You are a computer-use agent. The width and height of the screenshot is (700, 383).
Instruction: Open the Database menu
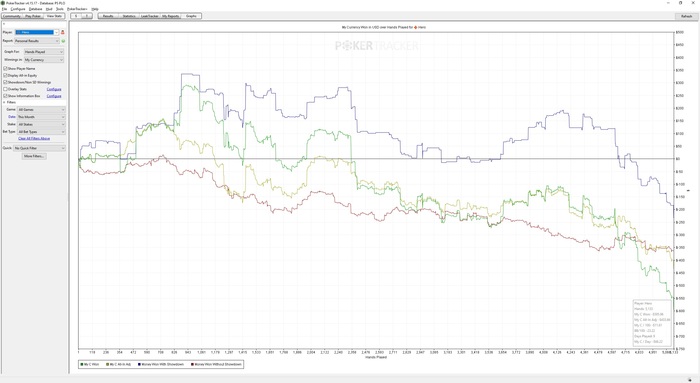point(35,9)
